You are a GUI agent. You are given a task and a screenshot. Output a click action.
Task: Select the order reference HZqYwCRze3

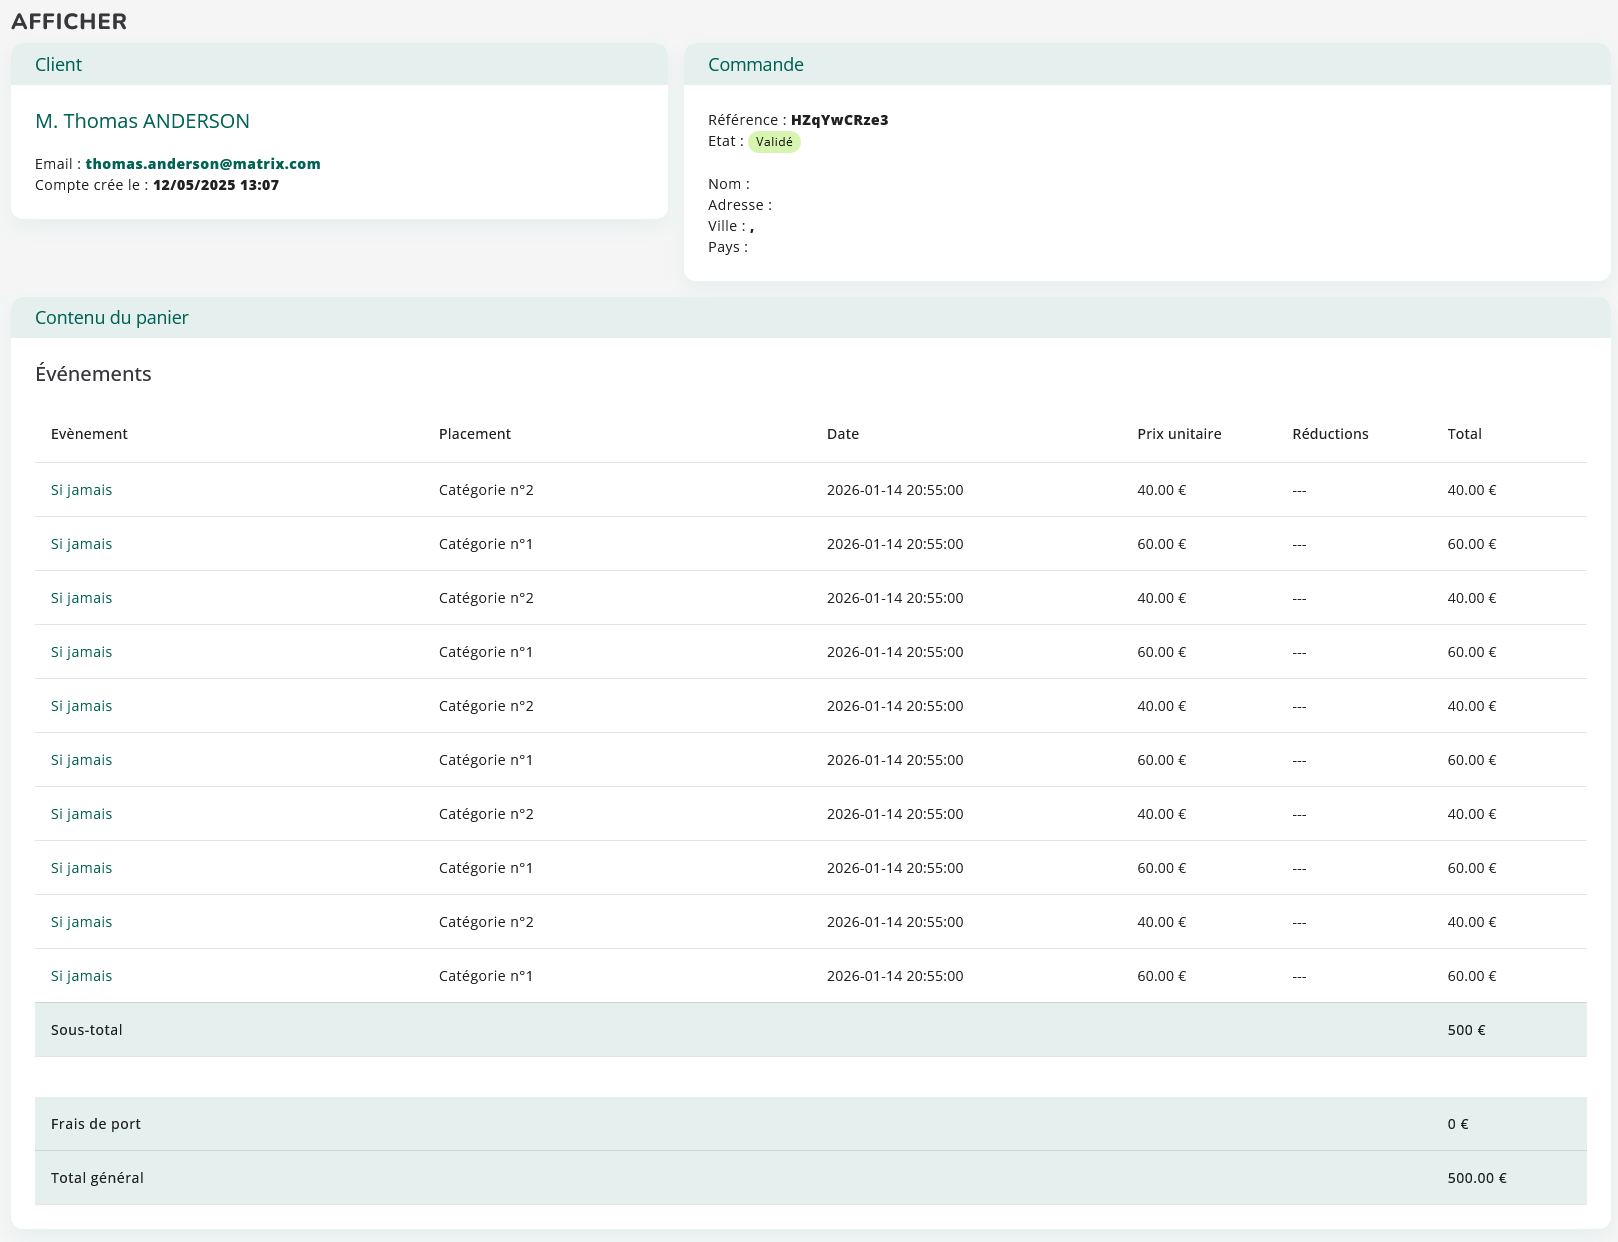(x=839, y=120)
